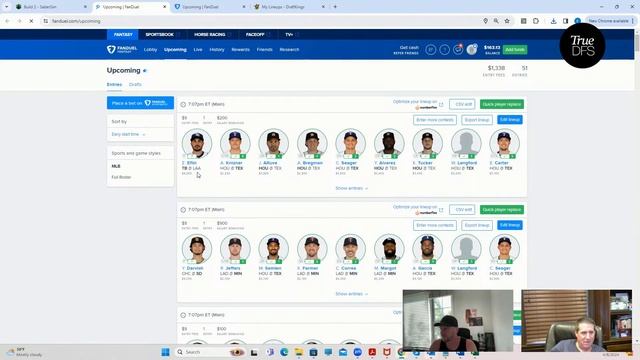640x360 pixels.
Task: Click the help question mark icon in header
Action: [x=444, y=50]
